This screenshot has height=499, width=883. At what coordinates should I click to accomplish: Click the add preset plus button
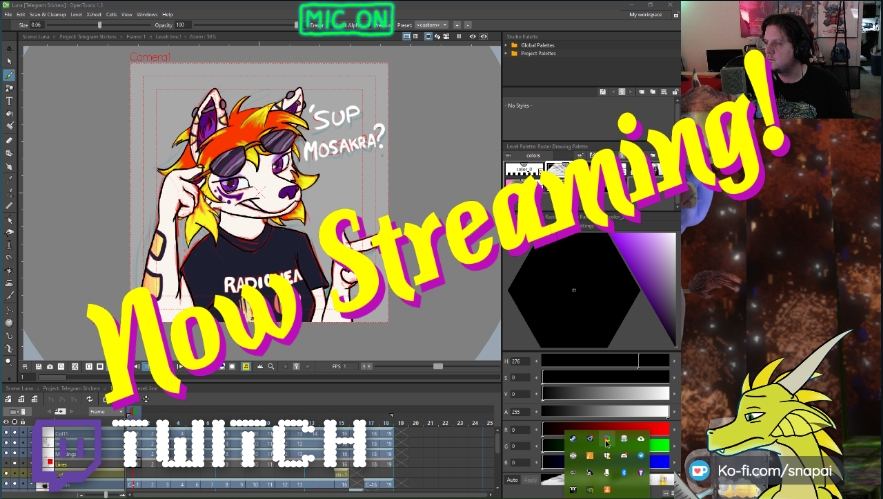pyautogui.click(x=457, y=25)
